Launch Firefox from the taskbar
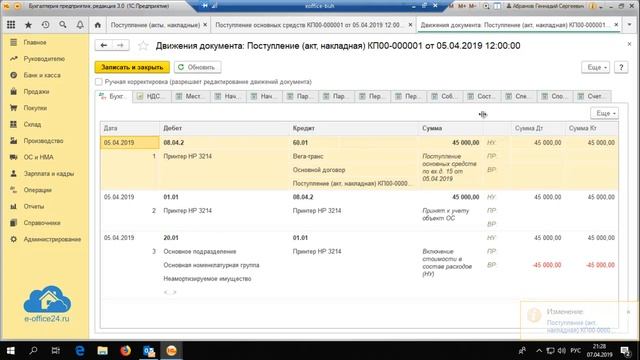The width and height of the screenshot is (640, 360). point(125,351)
